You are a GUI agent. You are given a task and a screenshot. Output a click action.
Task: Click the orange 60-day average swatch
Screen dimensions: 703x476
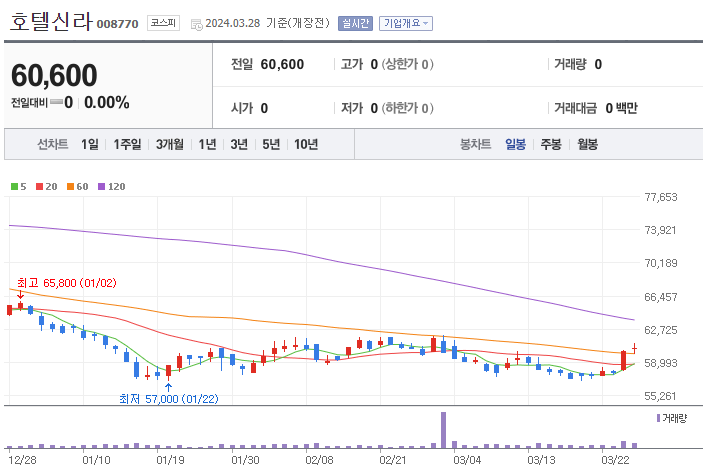tap(70, 186)
